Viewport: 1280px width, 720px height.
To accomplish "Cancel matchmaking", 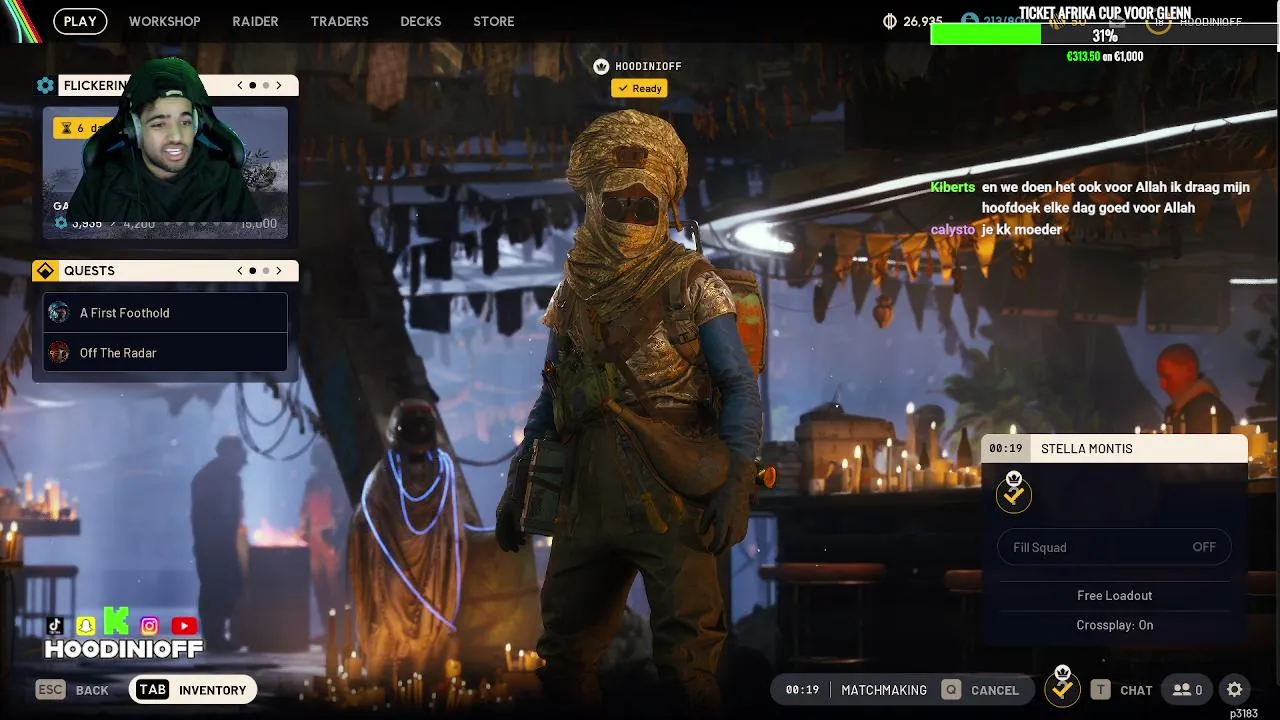I will (995, 690).
